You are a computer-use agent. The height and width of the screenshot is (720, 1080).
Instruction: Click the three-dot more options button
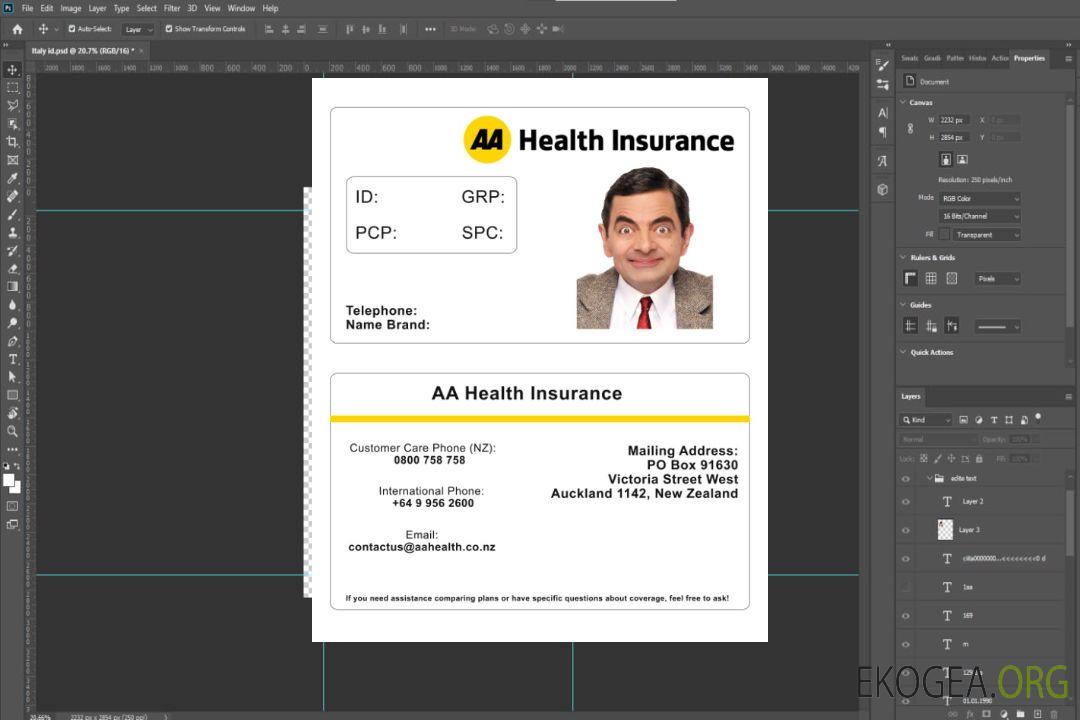coord(430,29)
